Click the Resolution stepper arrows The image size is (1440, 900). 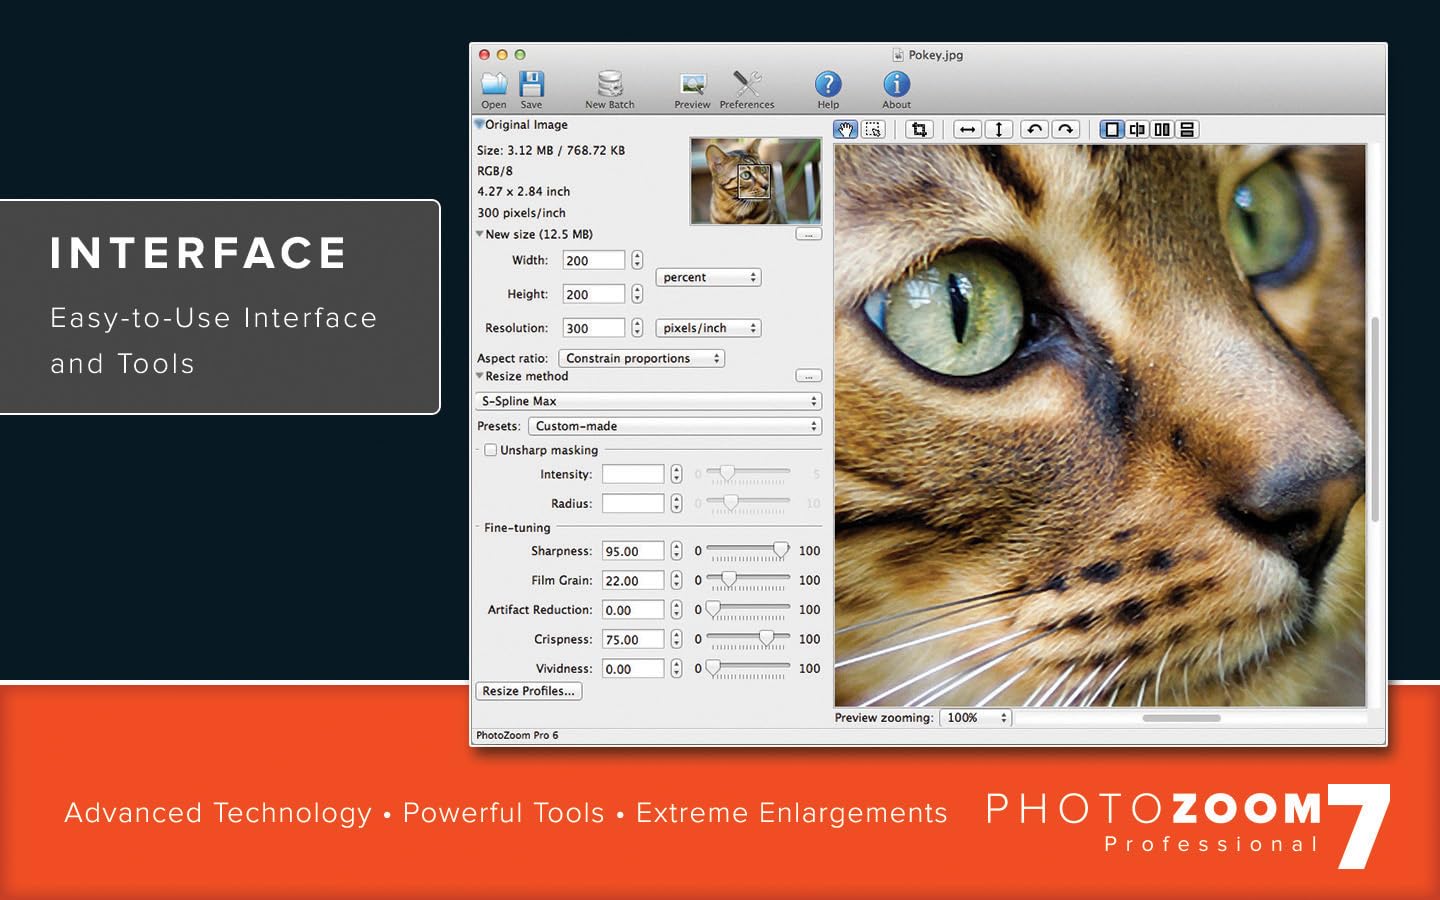click(x=637, y=328)
